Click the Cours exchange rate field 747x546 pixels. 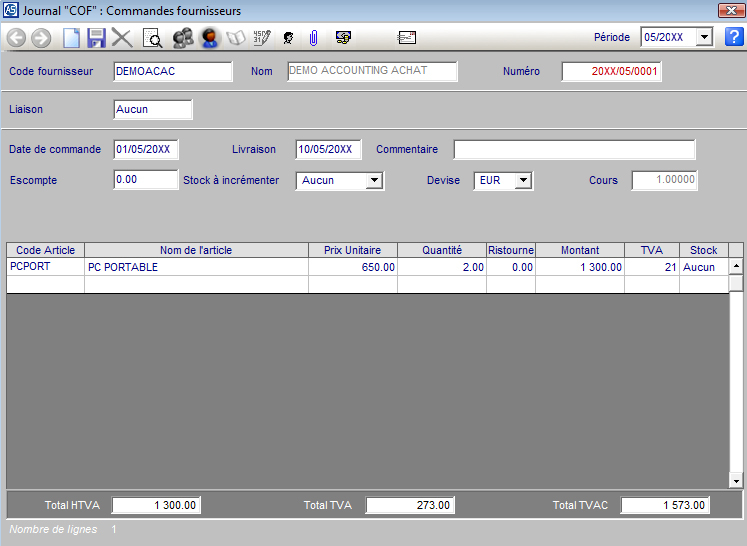click(x=665, y=180)
